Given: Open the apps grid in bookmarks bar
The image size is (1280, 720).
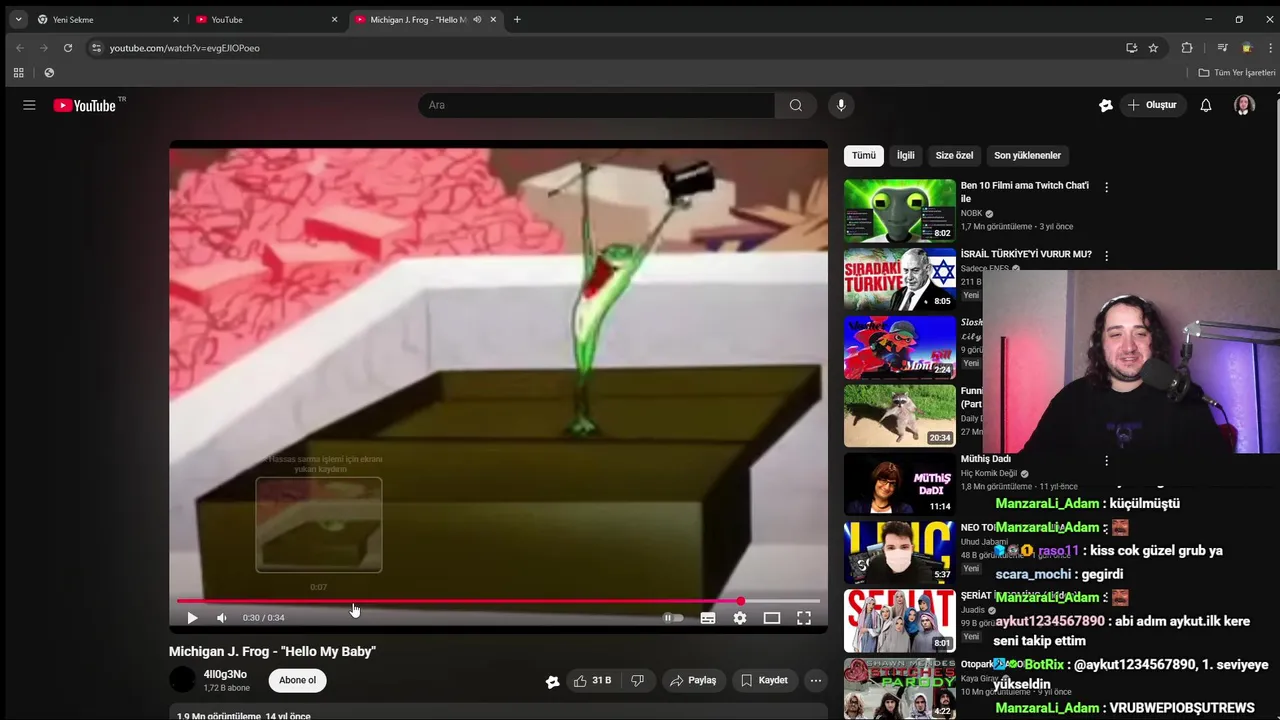Looking at the screenshot, I should [18, 72].
